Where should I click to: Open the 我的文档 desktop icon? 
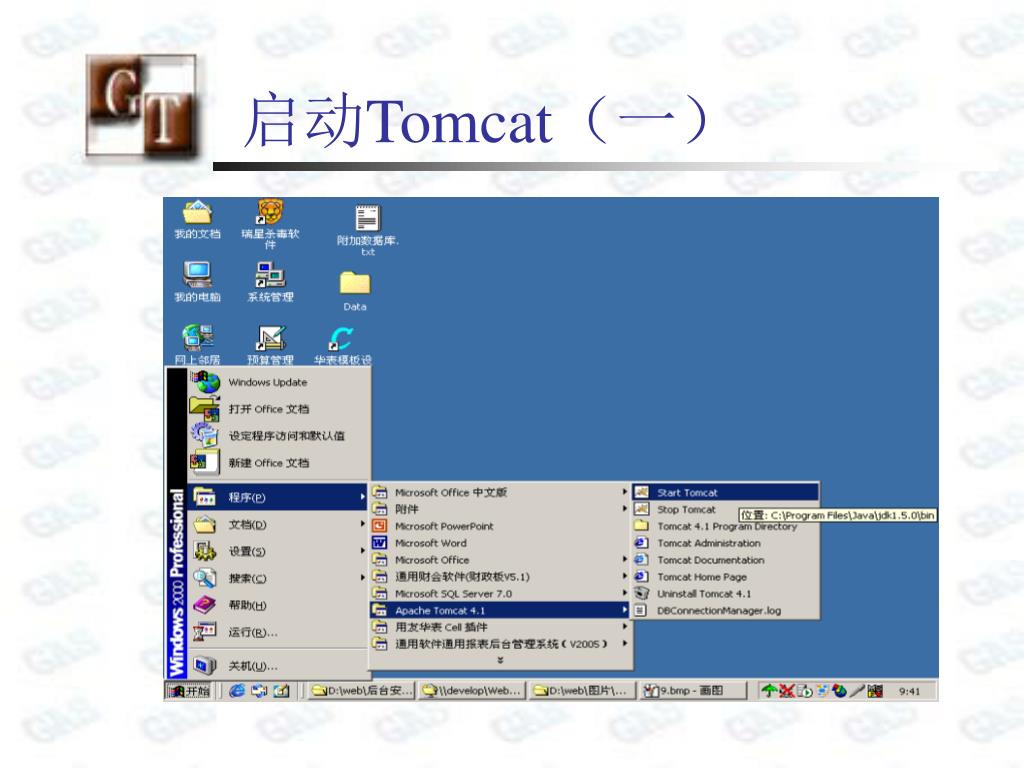tap(197, 219)
